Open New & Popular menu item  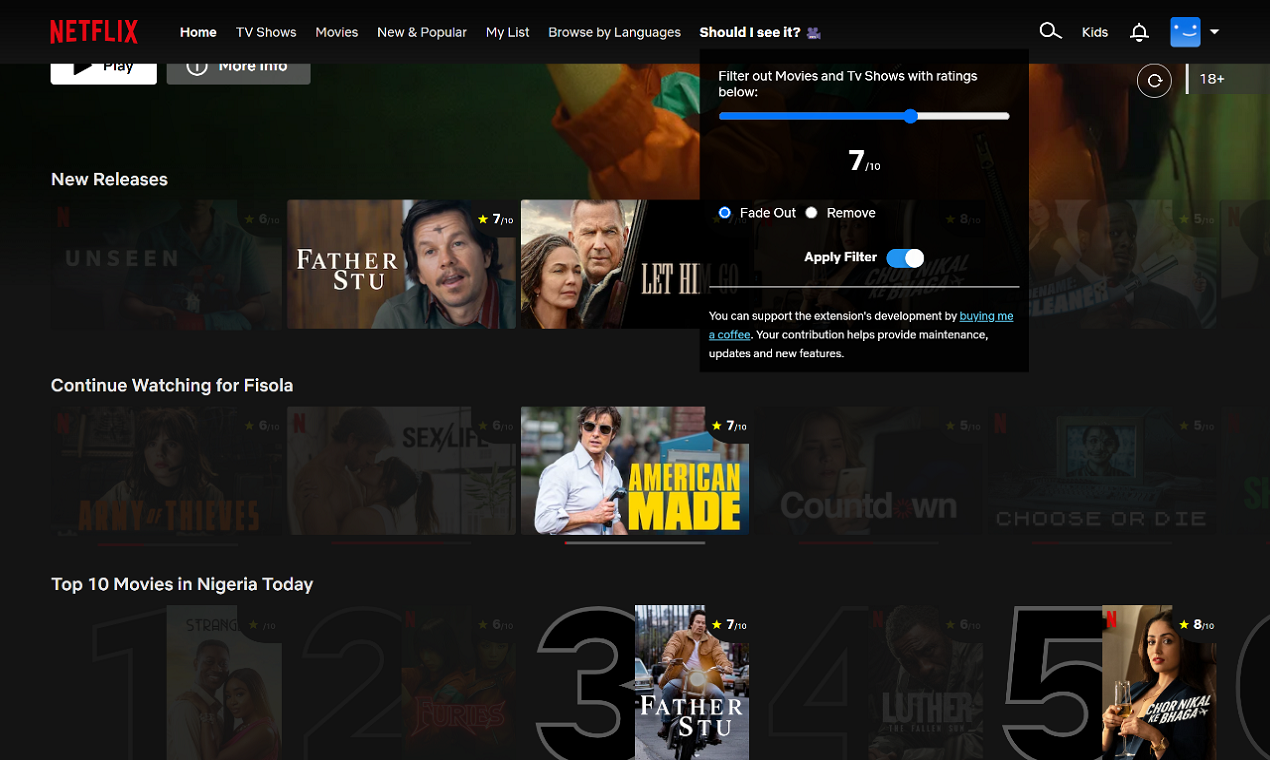point(422,32)
